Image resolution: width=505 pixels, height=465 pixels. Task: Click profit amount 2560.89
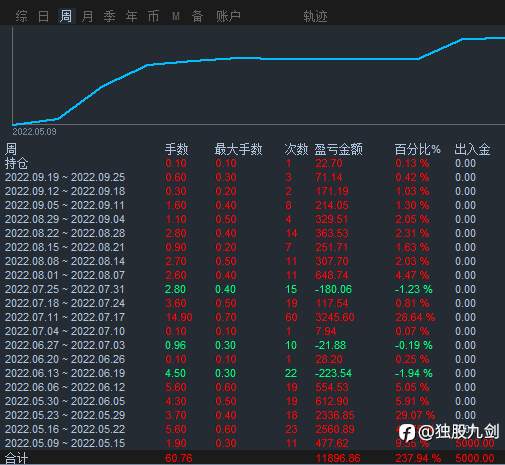point(335,429)
